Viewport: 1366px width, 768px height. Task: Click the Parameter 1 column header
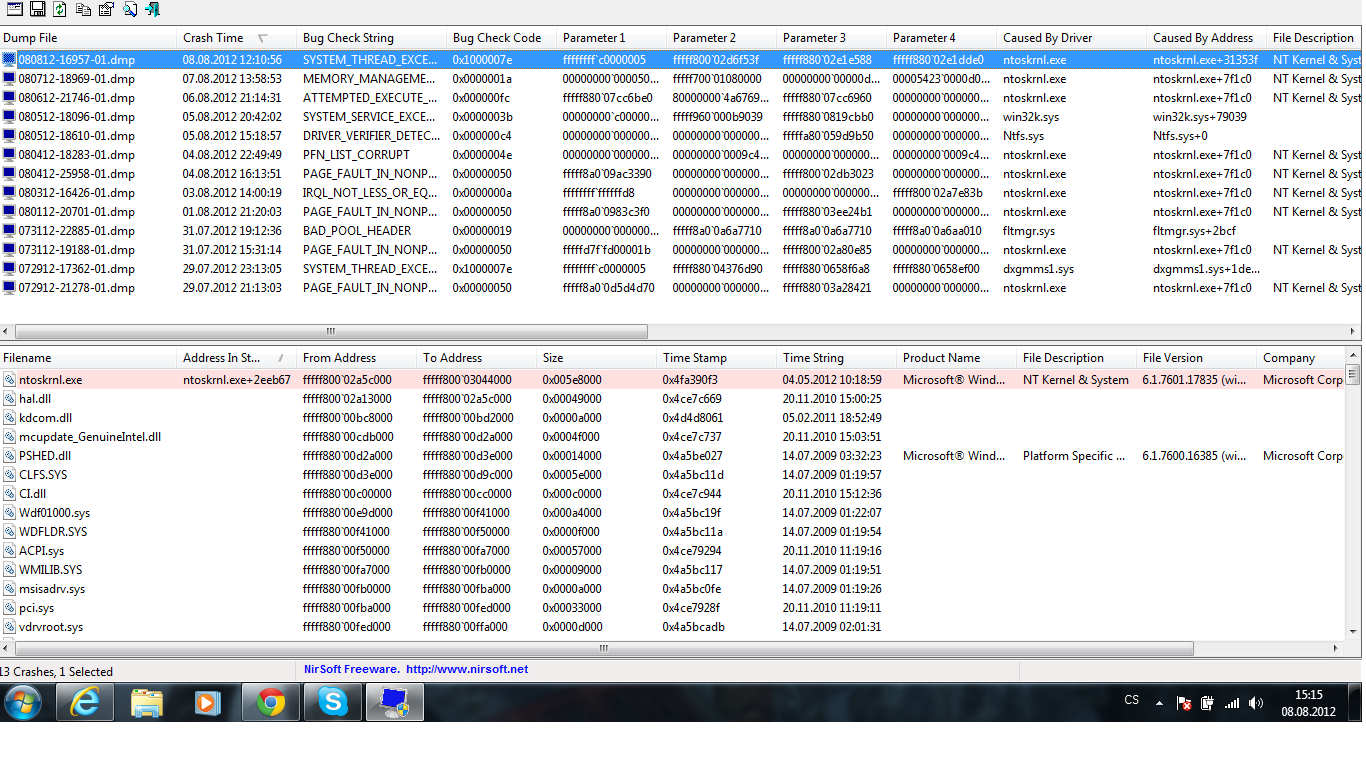point(613,38)
